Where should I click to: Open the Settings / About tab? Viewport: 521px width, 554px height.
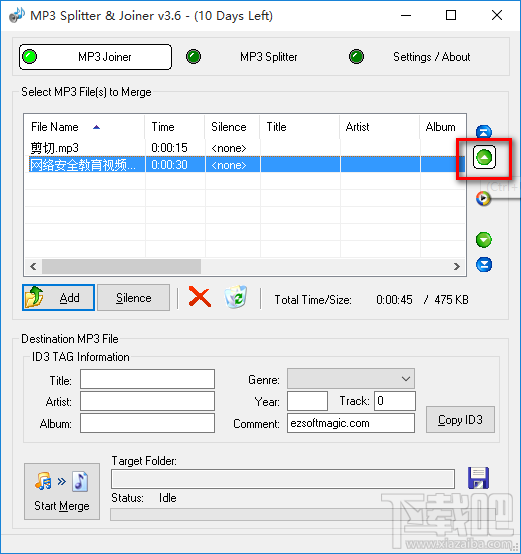[431, 57]
